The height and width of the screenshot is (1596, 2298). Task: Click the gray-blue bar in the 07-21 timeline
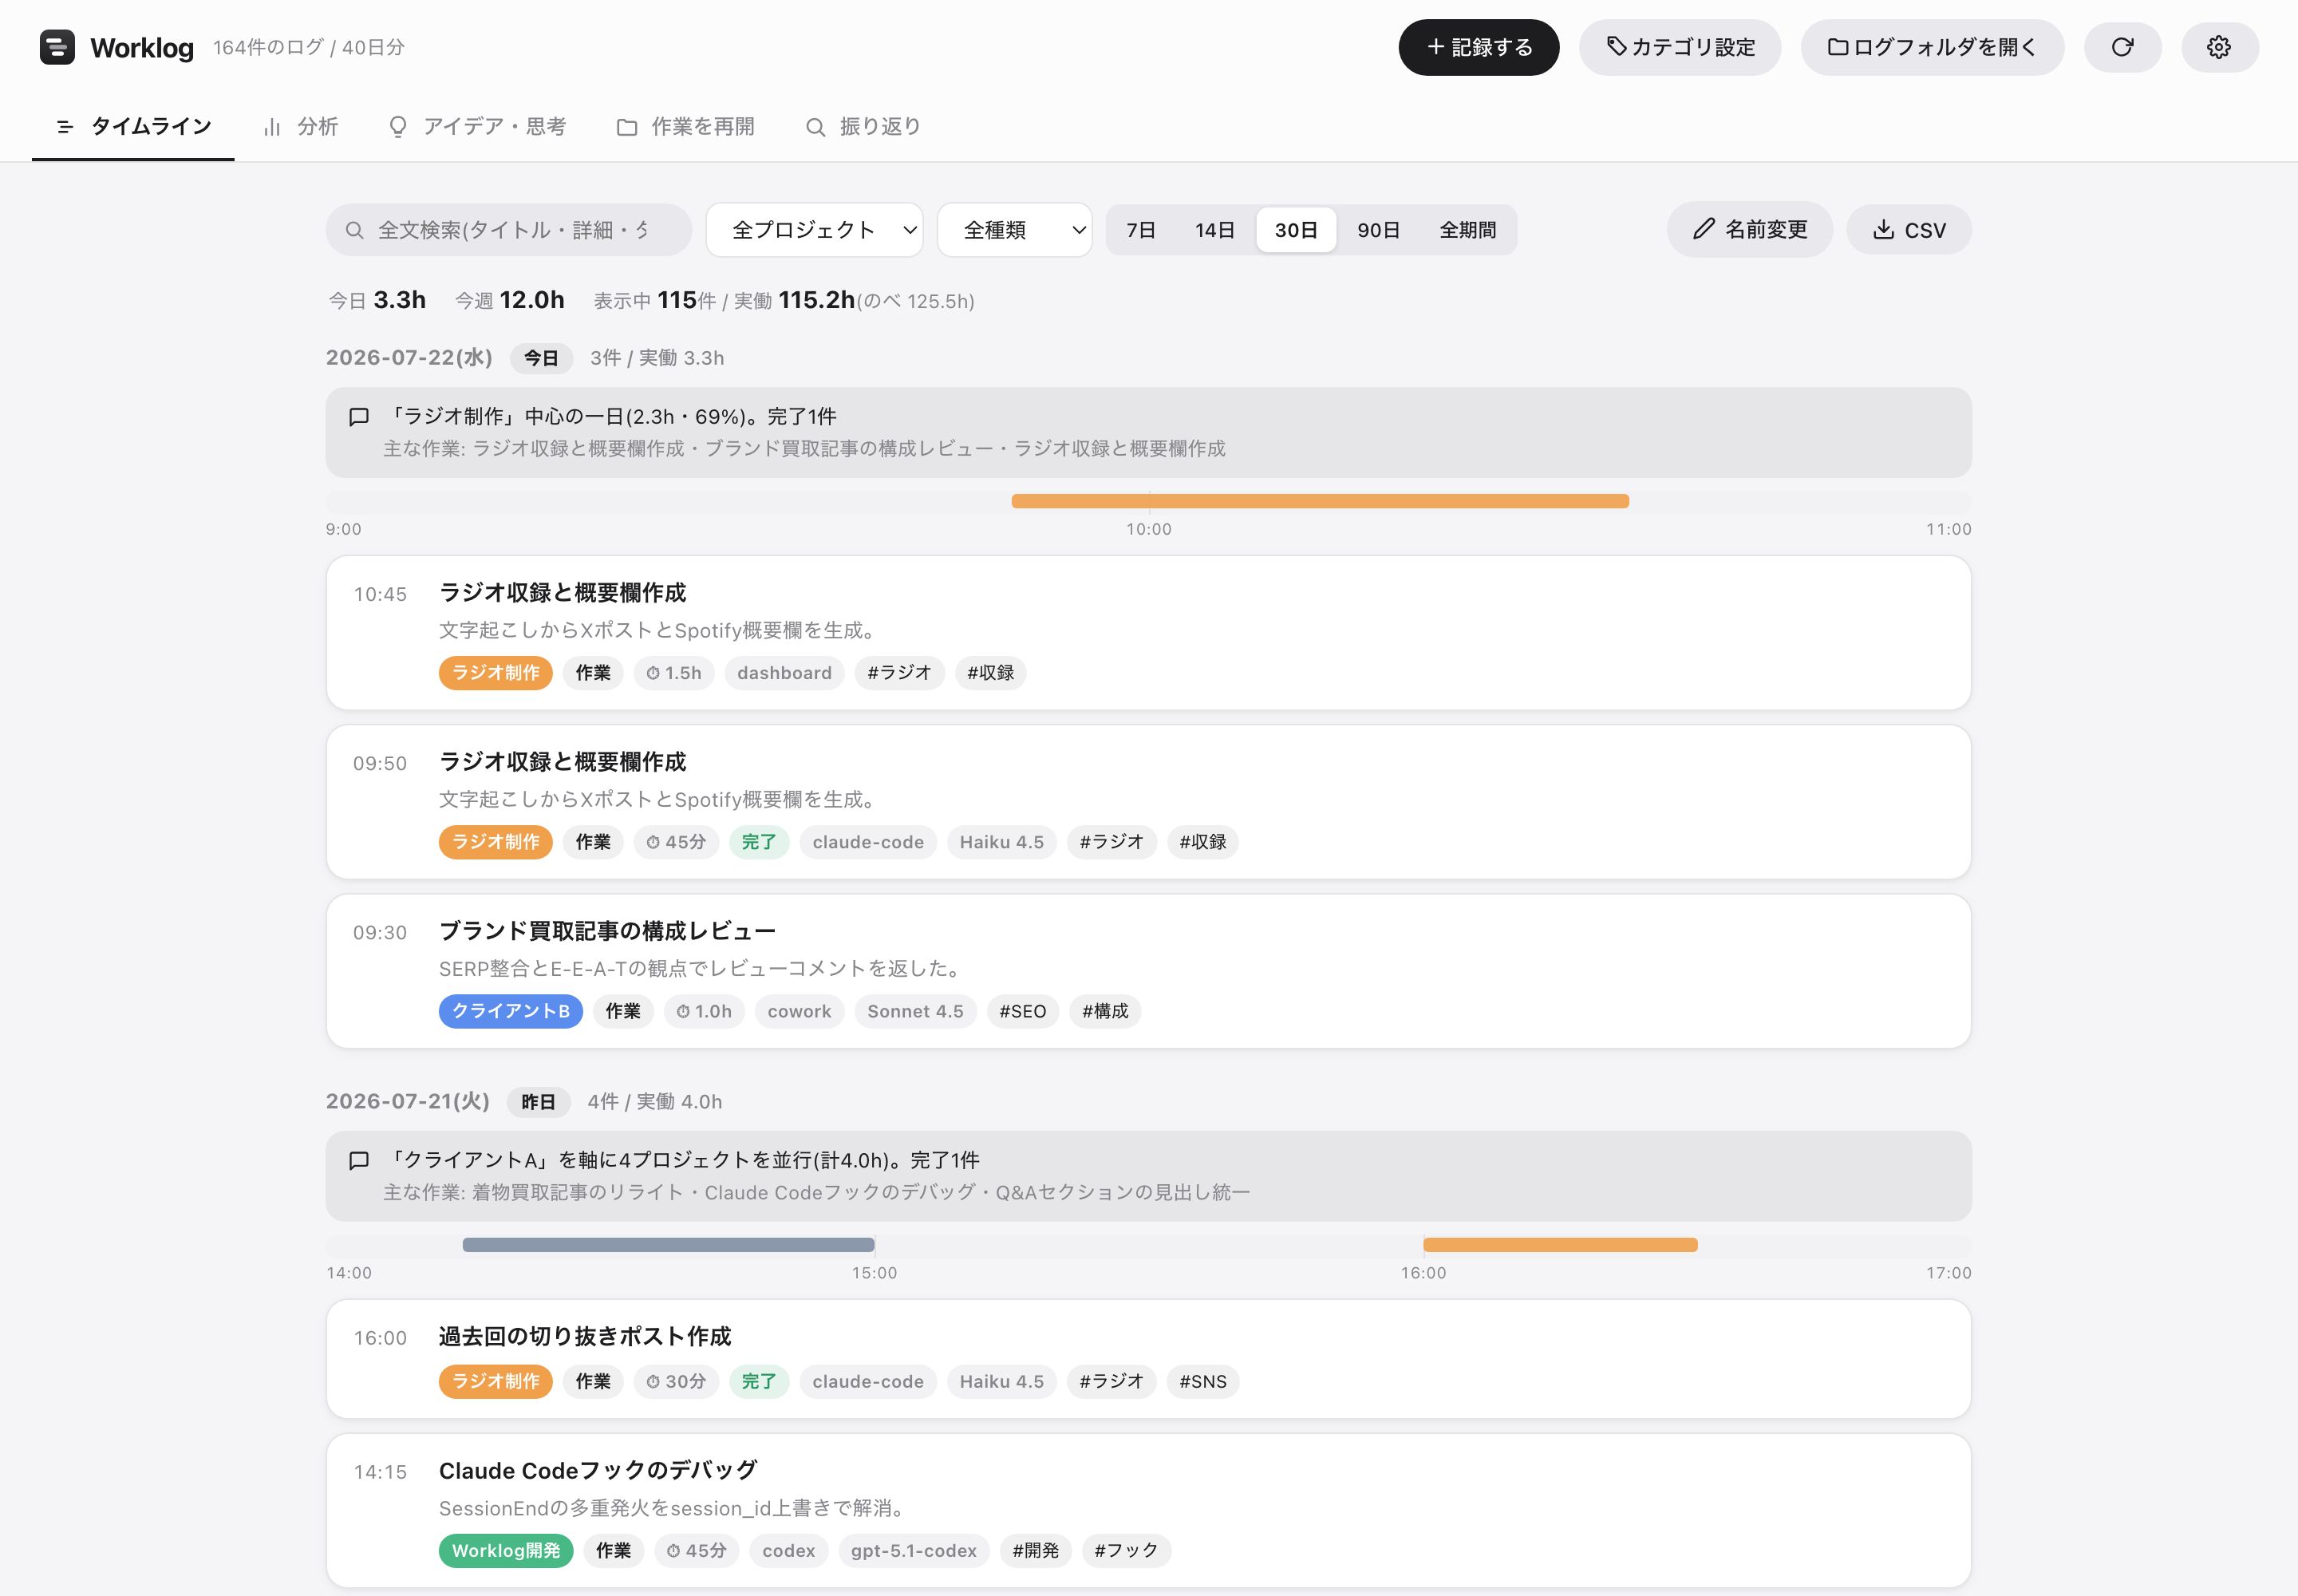(x=668, y=1245)
